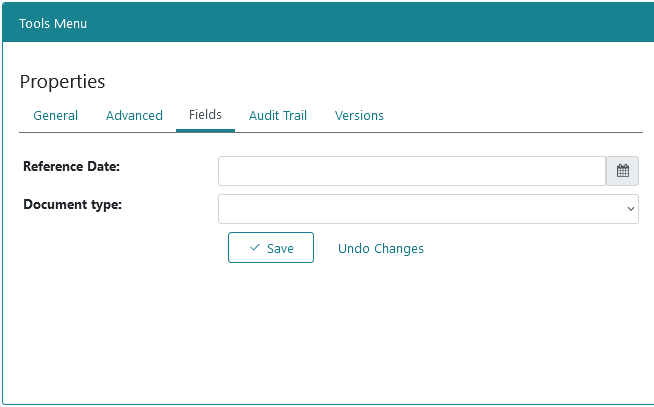Screen dimensions: 654x407
Task: Switch to the General tab
Action: [x=55, y=116]
